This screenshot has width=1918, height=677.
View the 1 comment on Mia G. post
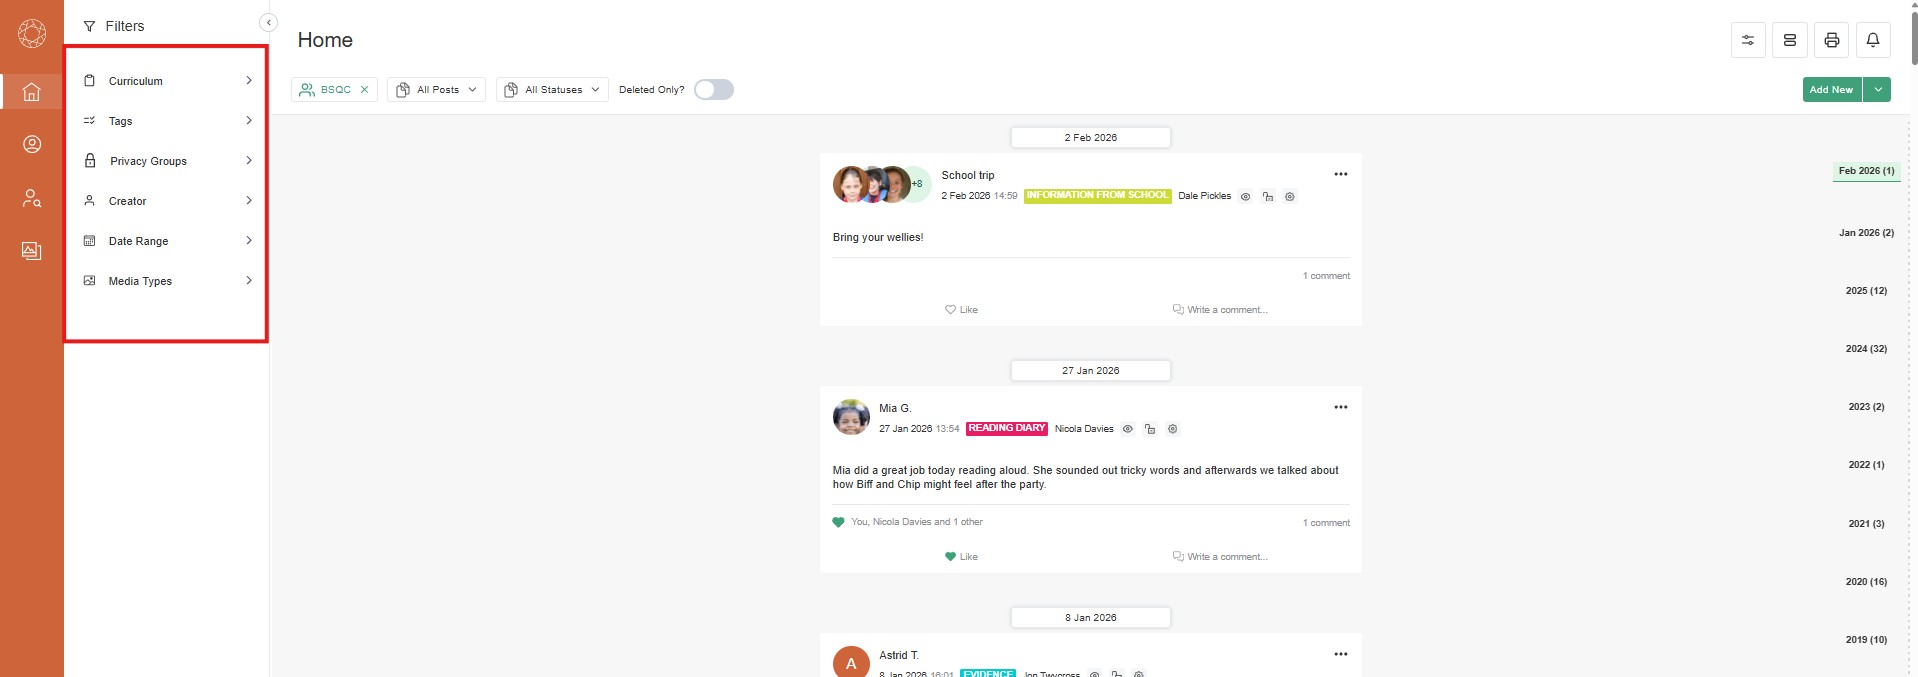coord(1326,523)
